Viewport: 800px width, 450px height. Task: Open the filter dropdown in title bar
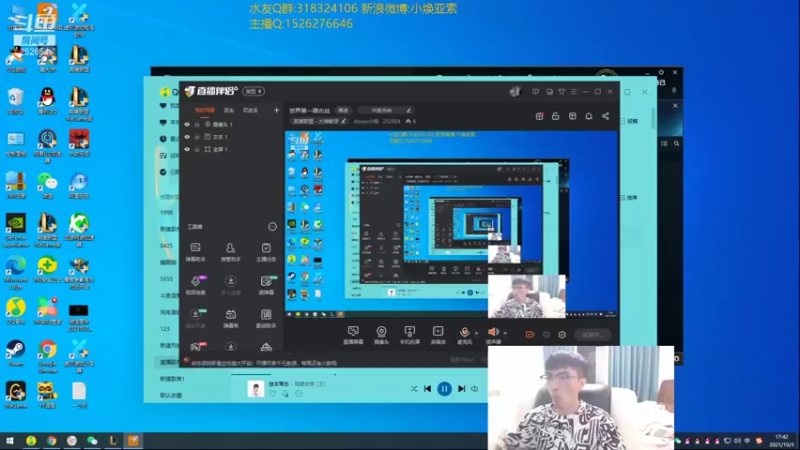562,92
